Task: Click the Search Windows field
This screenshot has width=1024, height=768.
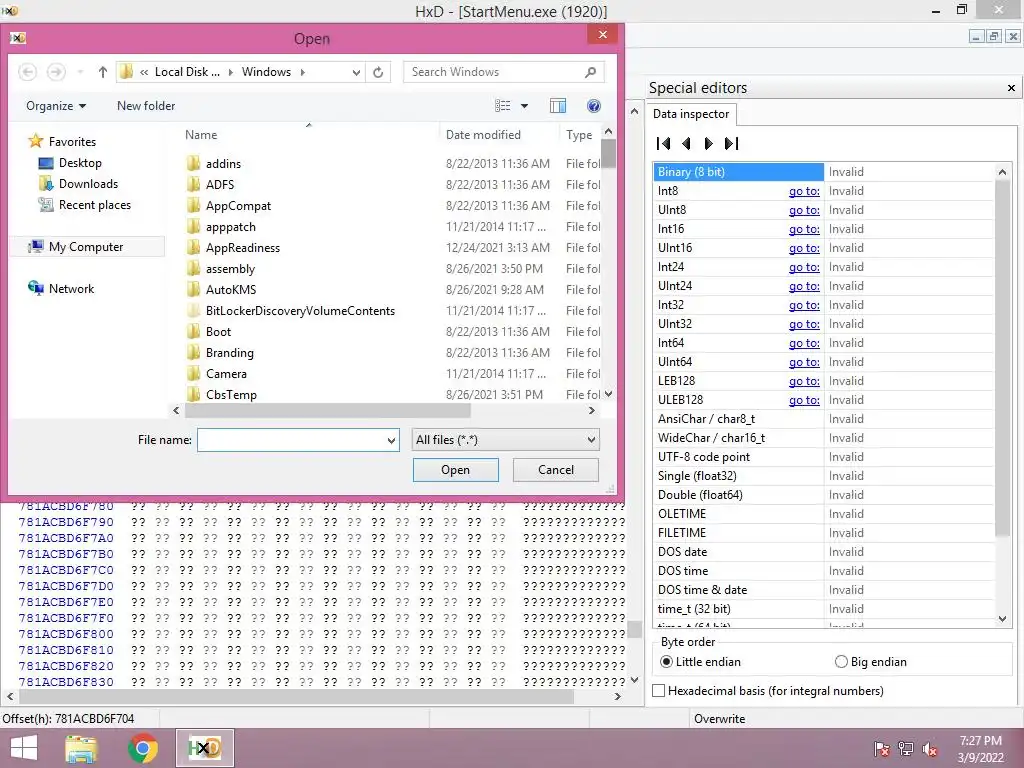Action: (493, 72)
